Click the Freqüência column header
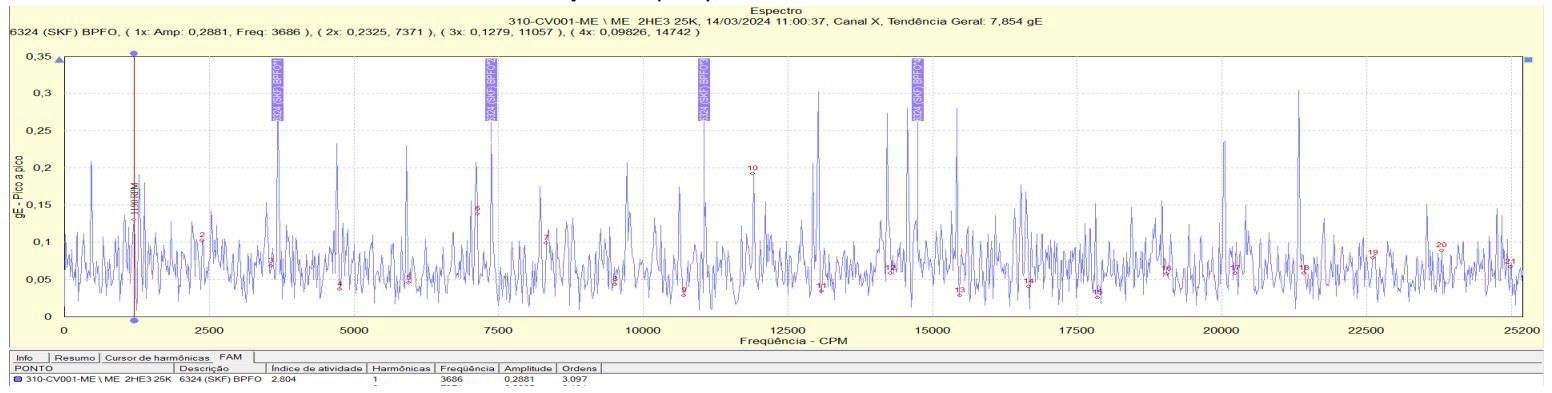Viewport: 1552px width, 393px height. (469, 369)
